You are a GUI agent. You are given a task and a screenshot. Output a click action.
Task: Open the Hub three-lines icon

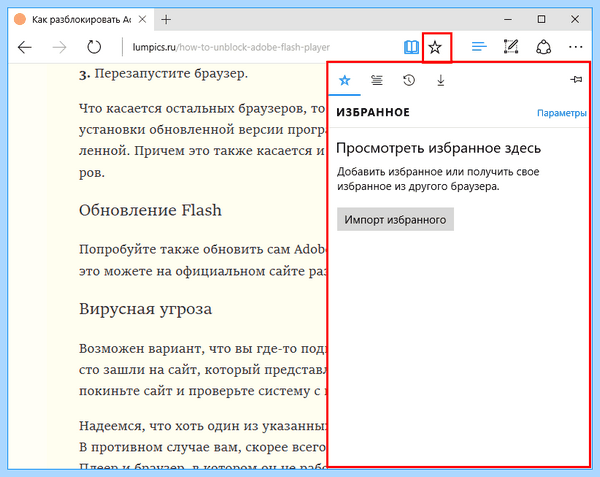click(x=479, y=47)
